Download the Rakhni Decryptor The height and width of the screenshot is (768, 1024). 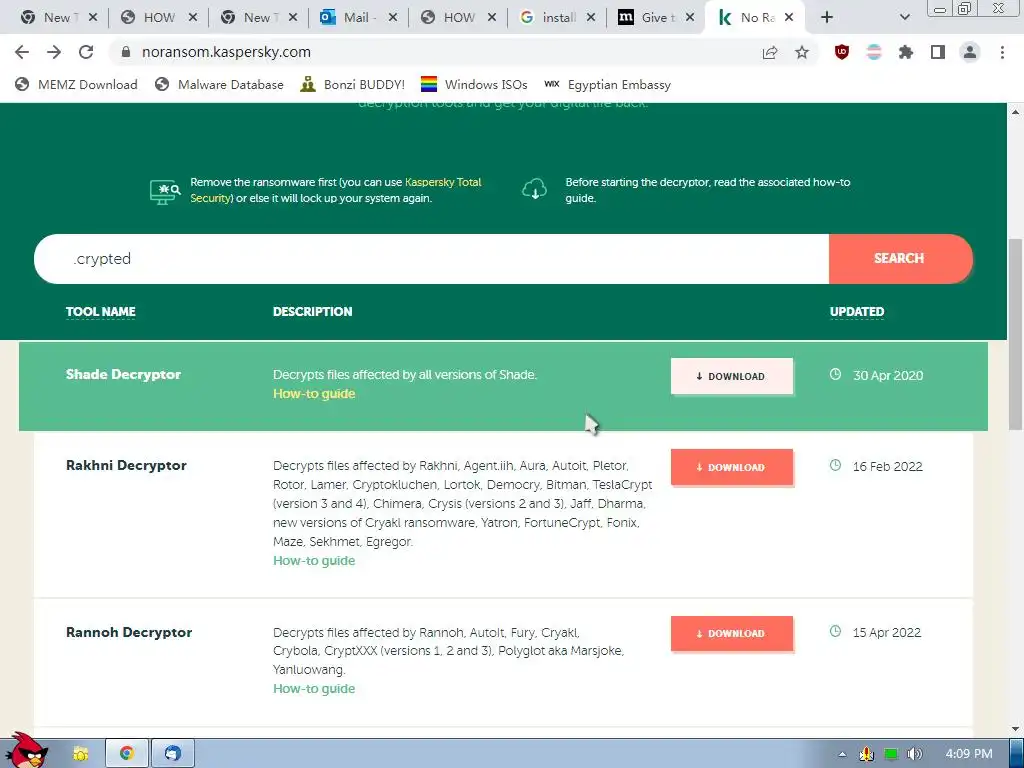[x=731, y=467]
